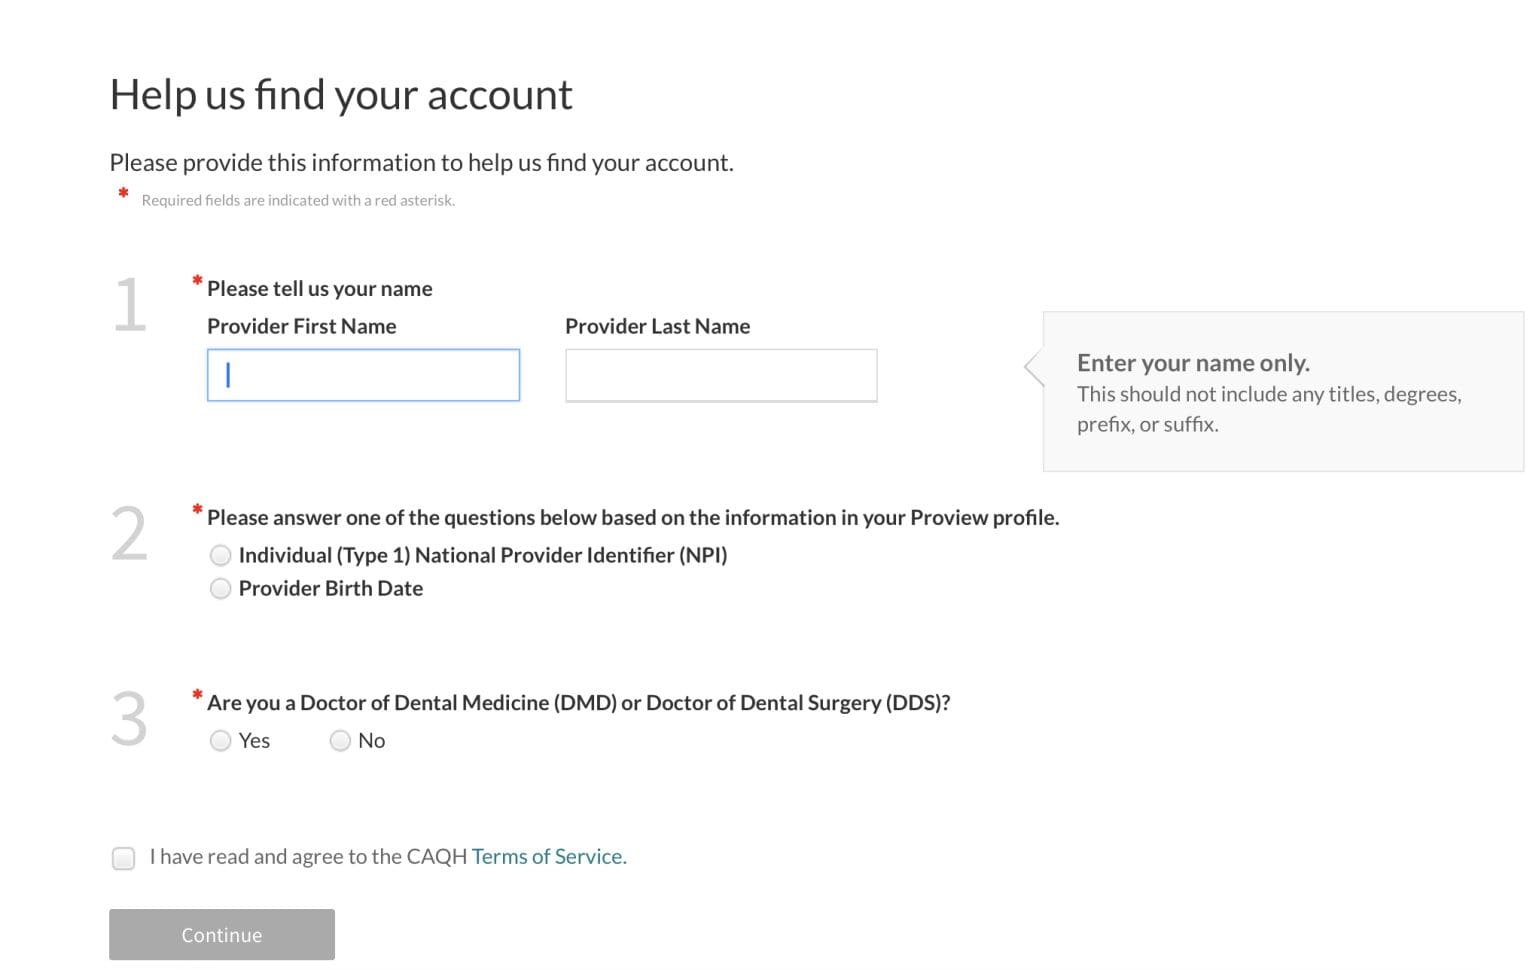Click the Provider First Name input field
Screen dimensions: 1536x970
(x=363, y=375)
